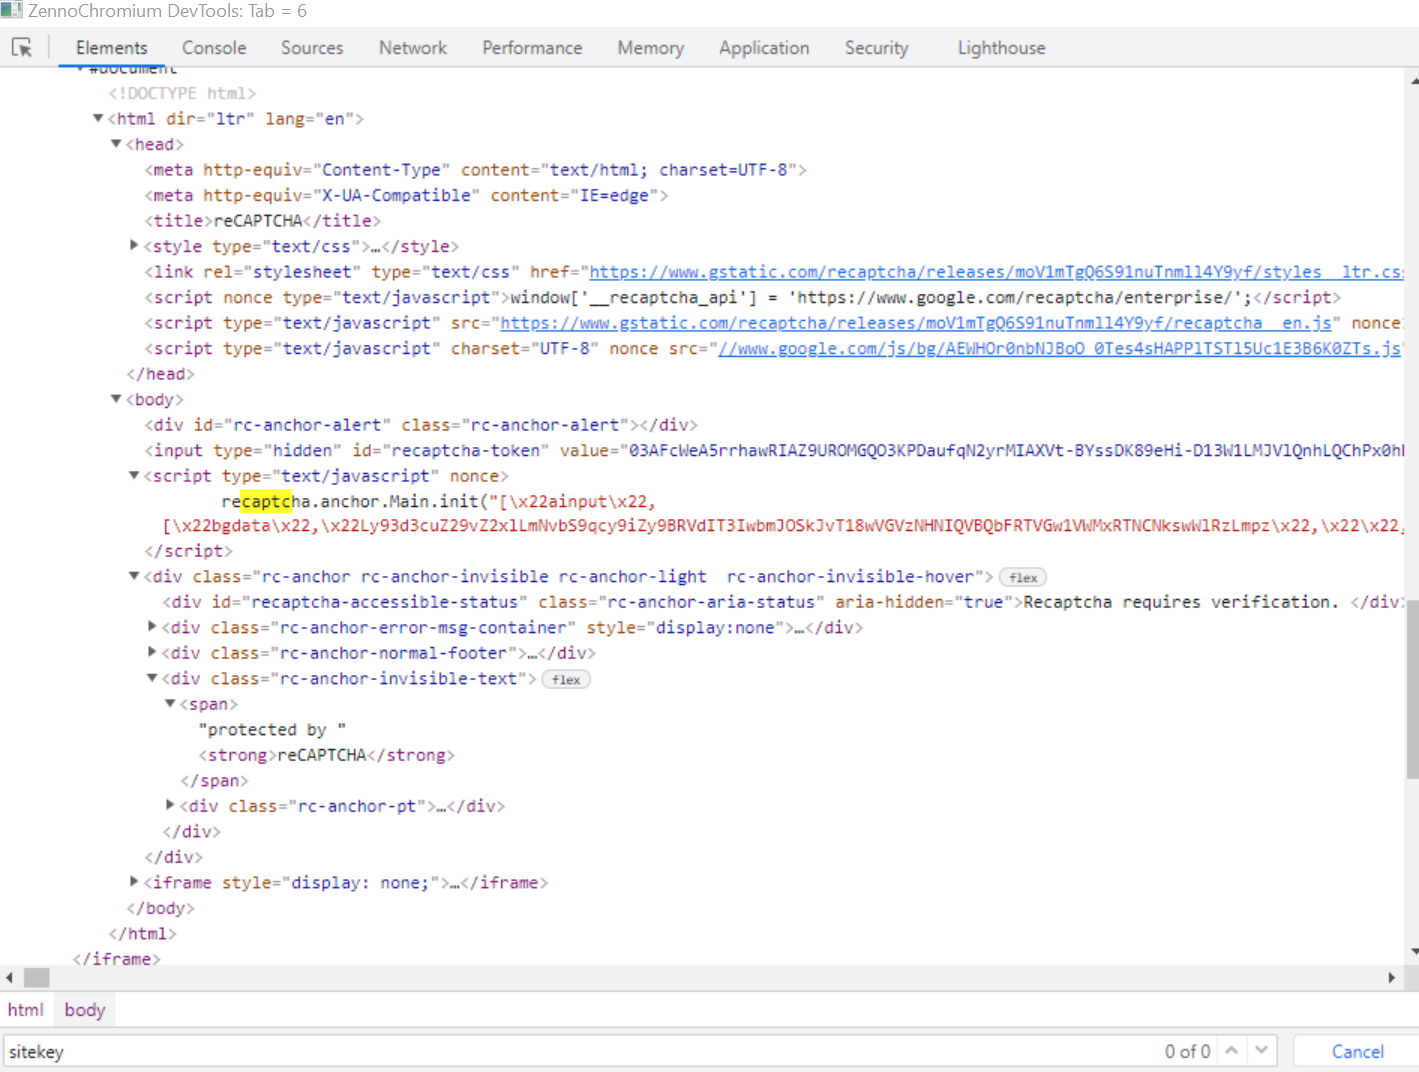Switch to the Application tab
The width and height of the screenshot is (1419, 1072).
[764, 47]
